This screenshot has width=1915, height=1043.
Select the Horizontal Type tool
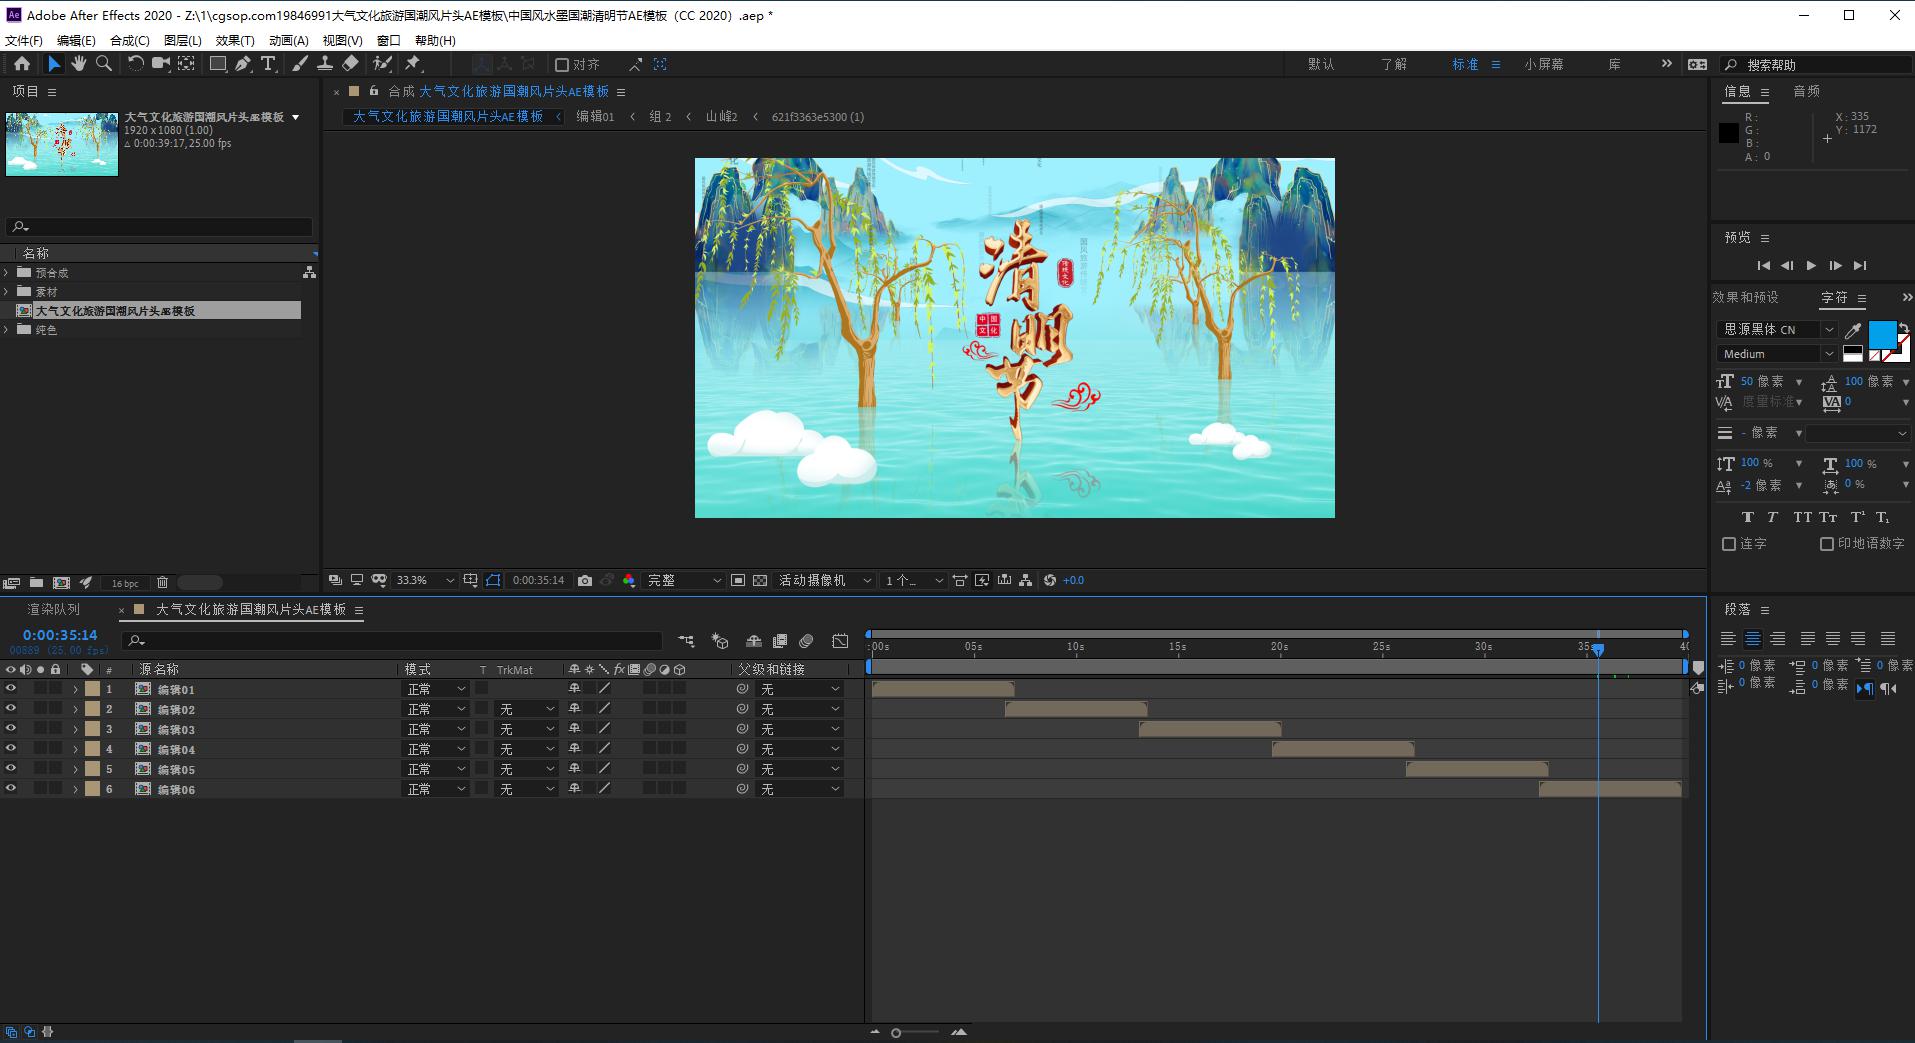(x=268, y=64)
